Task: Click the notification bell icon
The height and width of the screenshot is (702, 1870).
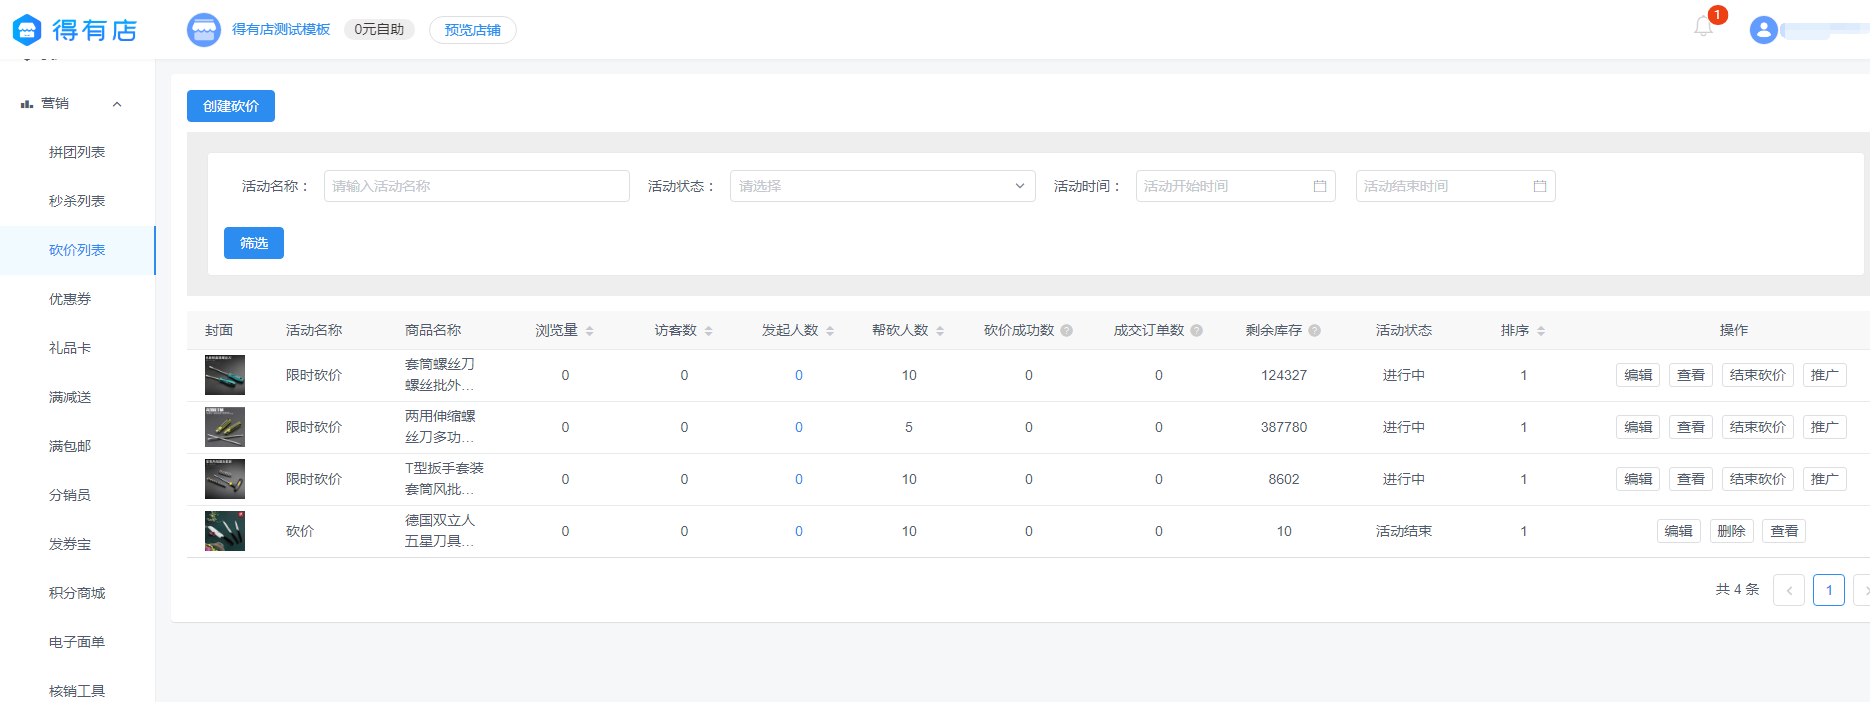Action: [1703, 27]
